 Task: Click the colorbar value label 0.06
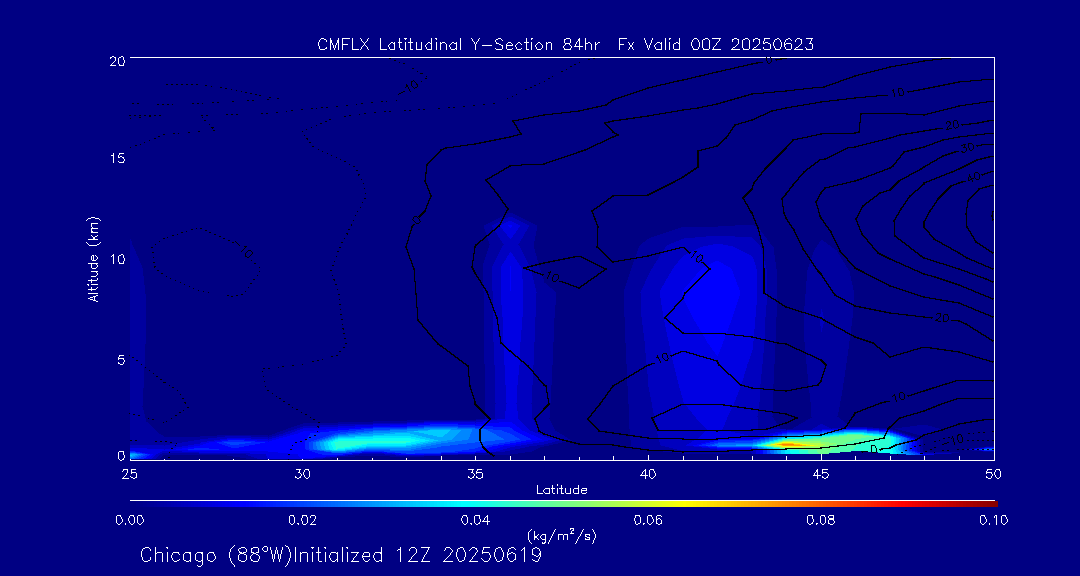click(649, 520)
